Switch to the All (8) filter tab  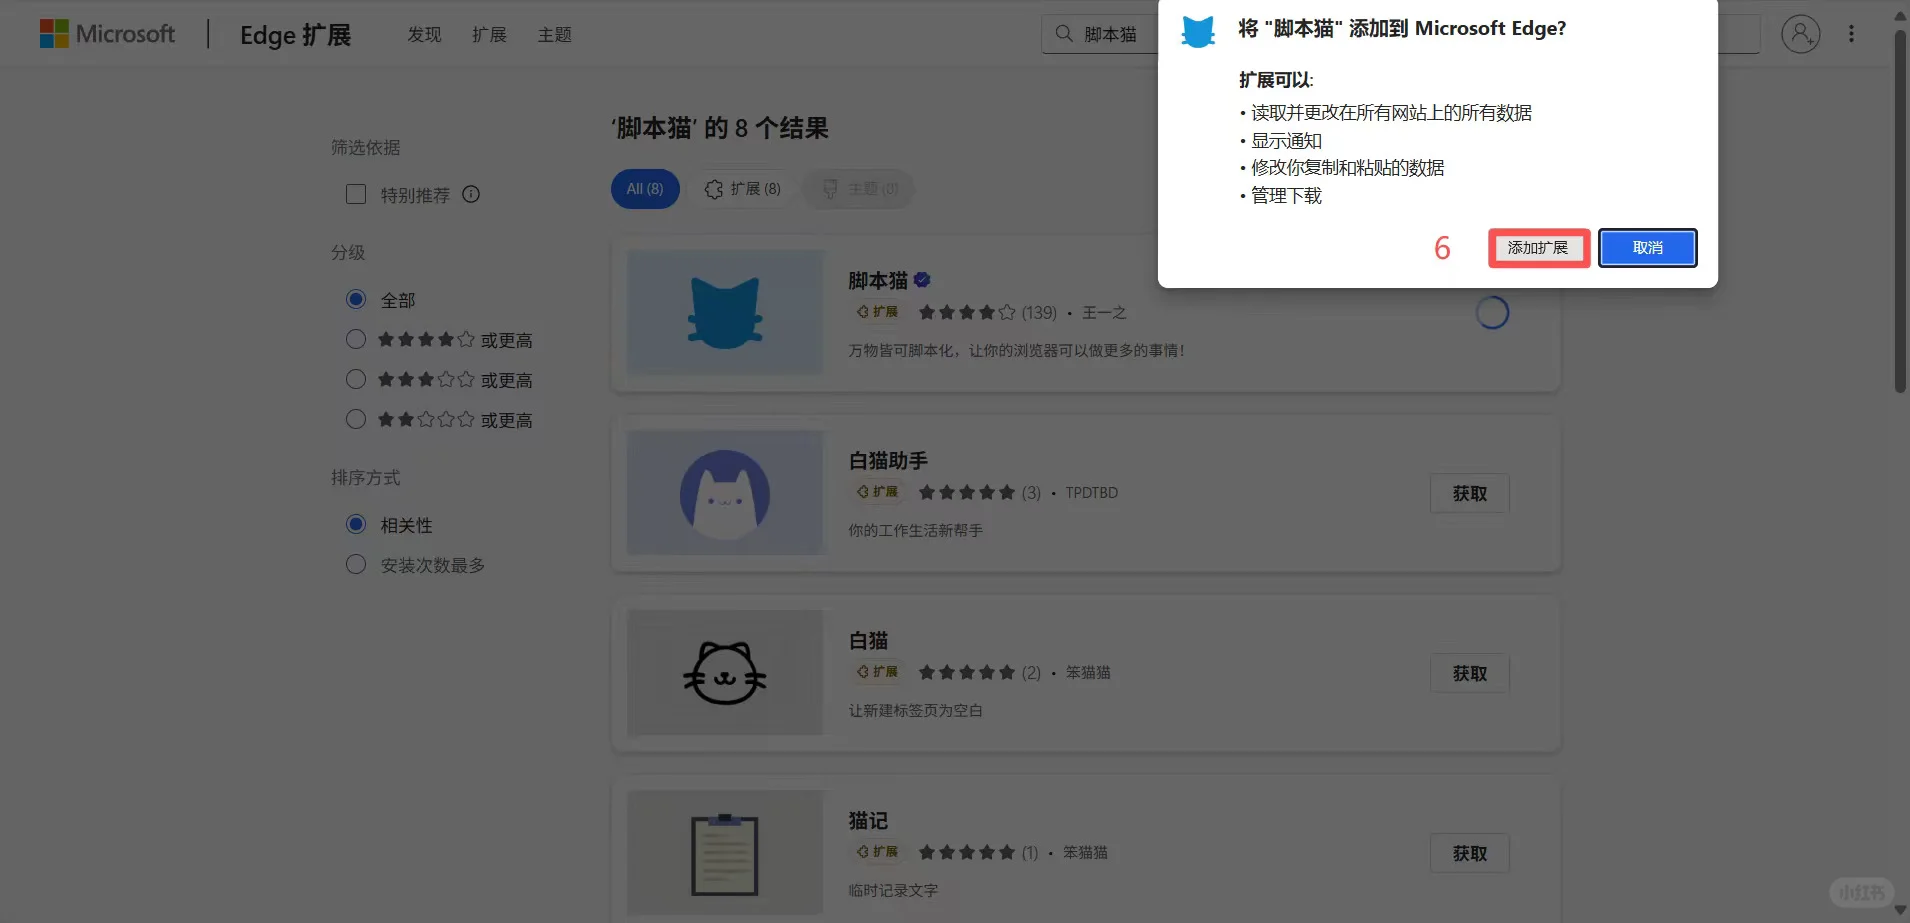(643, 188)
